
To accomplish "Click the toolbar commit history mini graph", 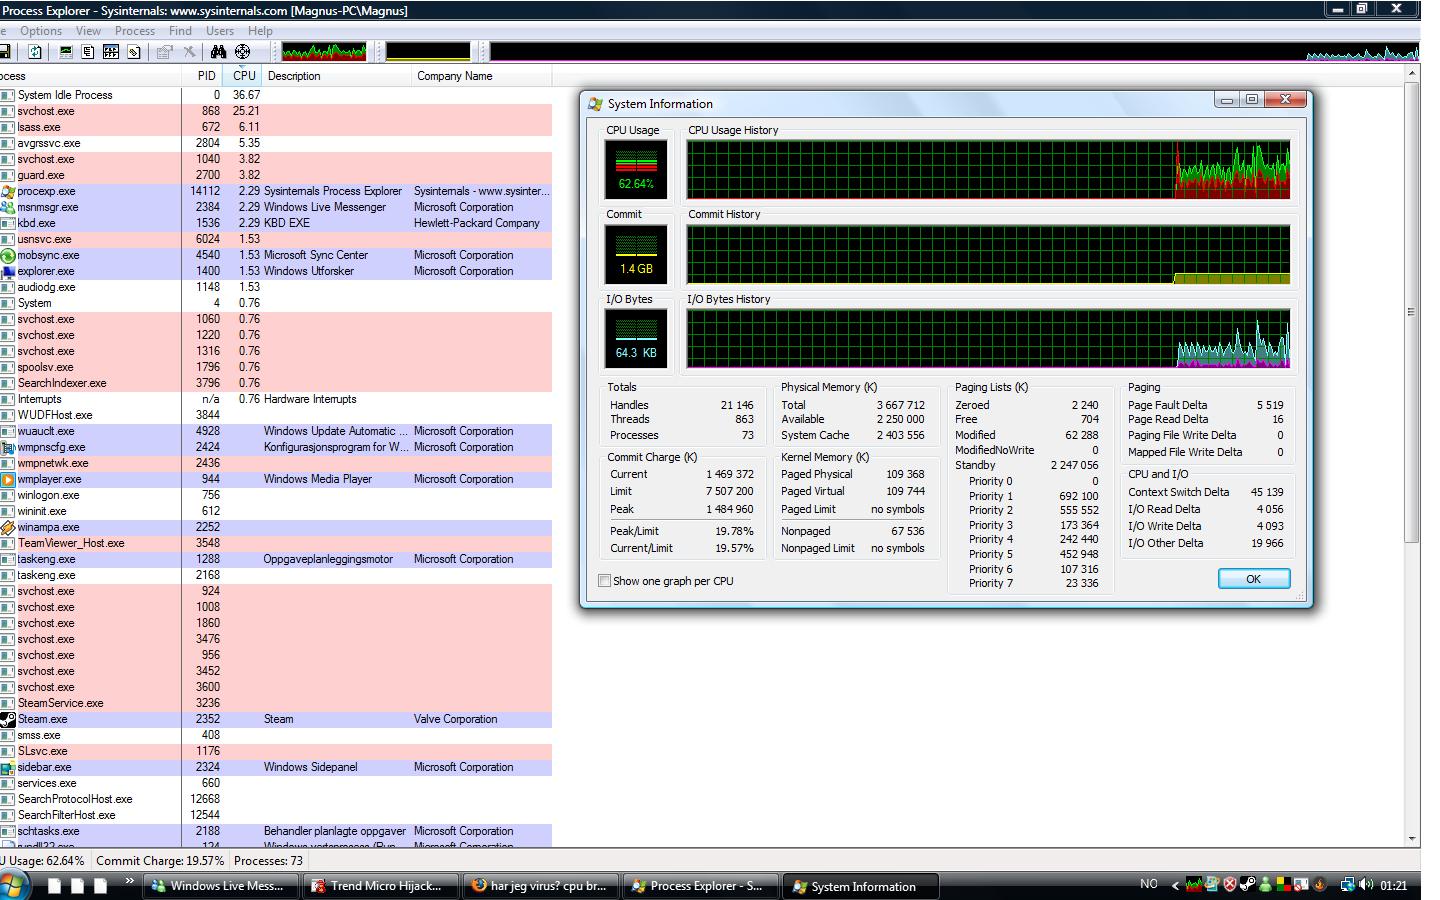I will 428,52.
